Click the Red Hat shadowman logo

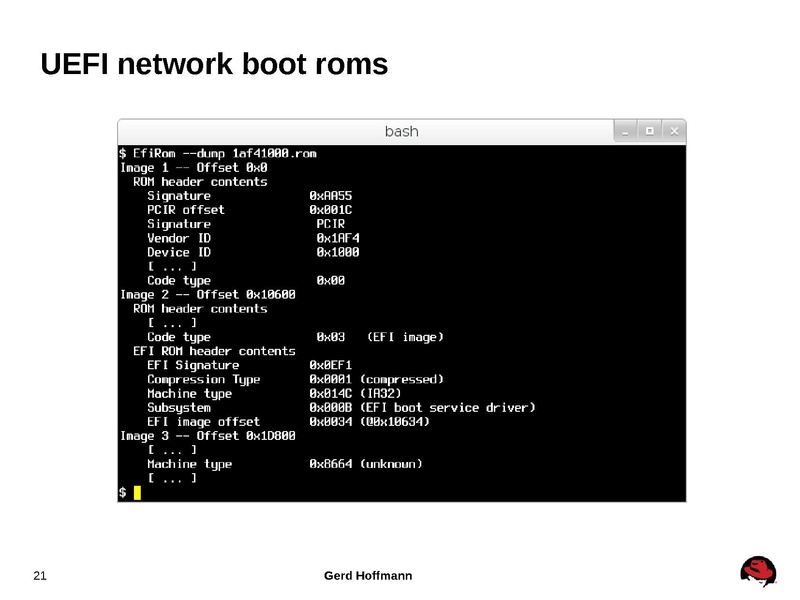tap(760, 571)
